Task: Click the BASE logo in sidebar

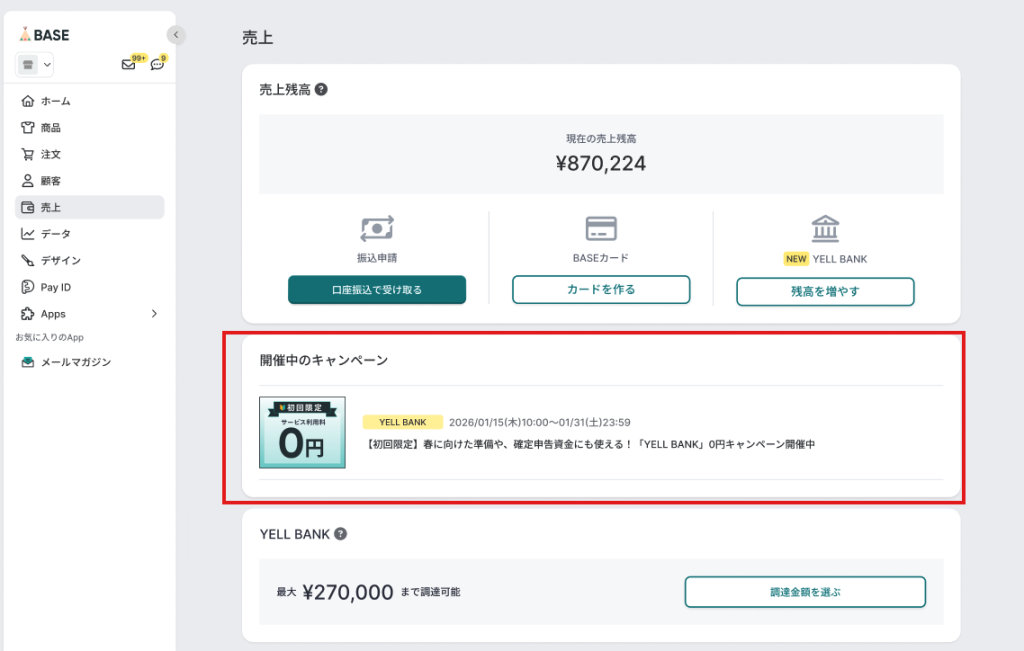Action: tap(44, 34)
